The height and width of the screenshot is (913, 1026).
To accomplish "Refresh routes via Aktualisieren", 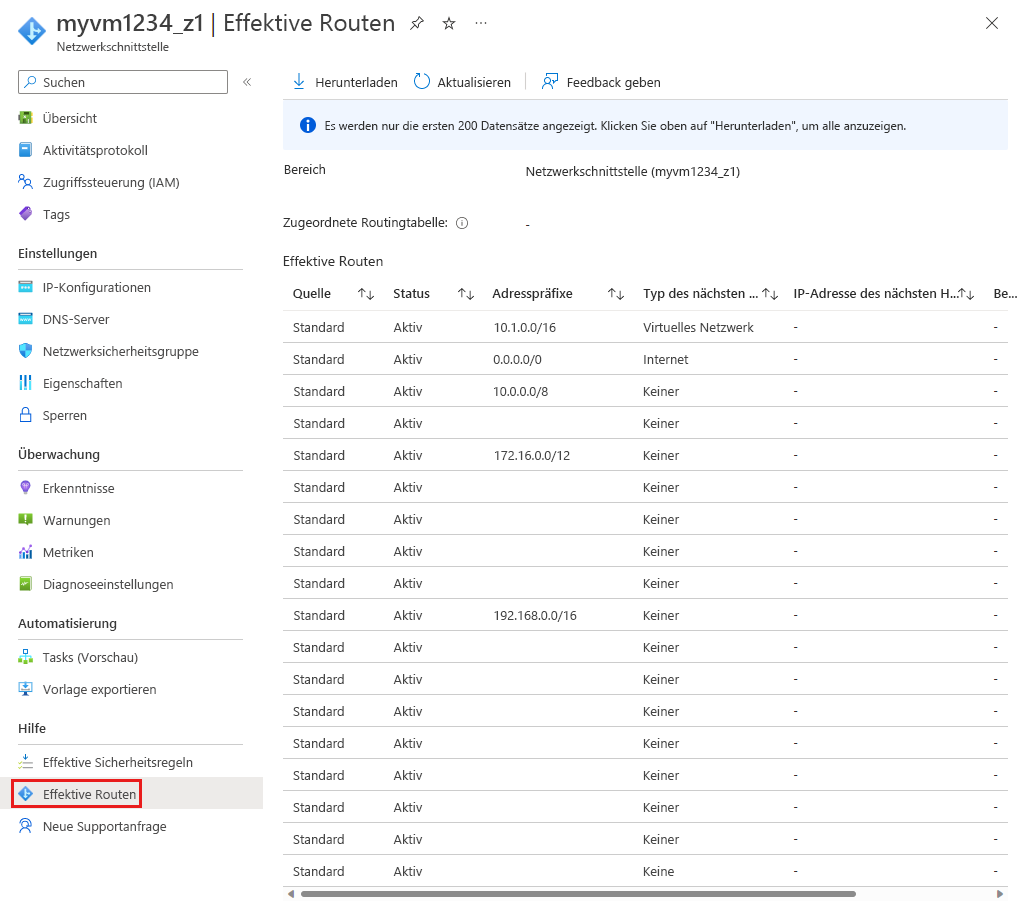I will (462, 82).
